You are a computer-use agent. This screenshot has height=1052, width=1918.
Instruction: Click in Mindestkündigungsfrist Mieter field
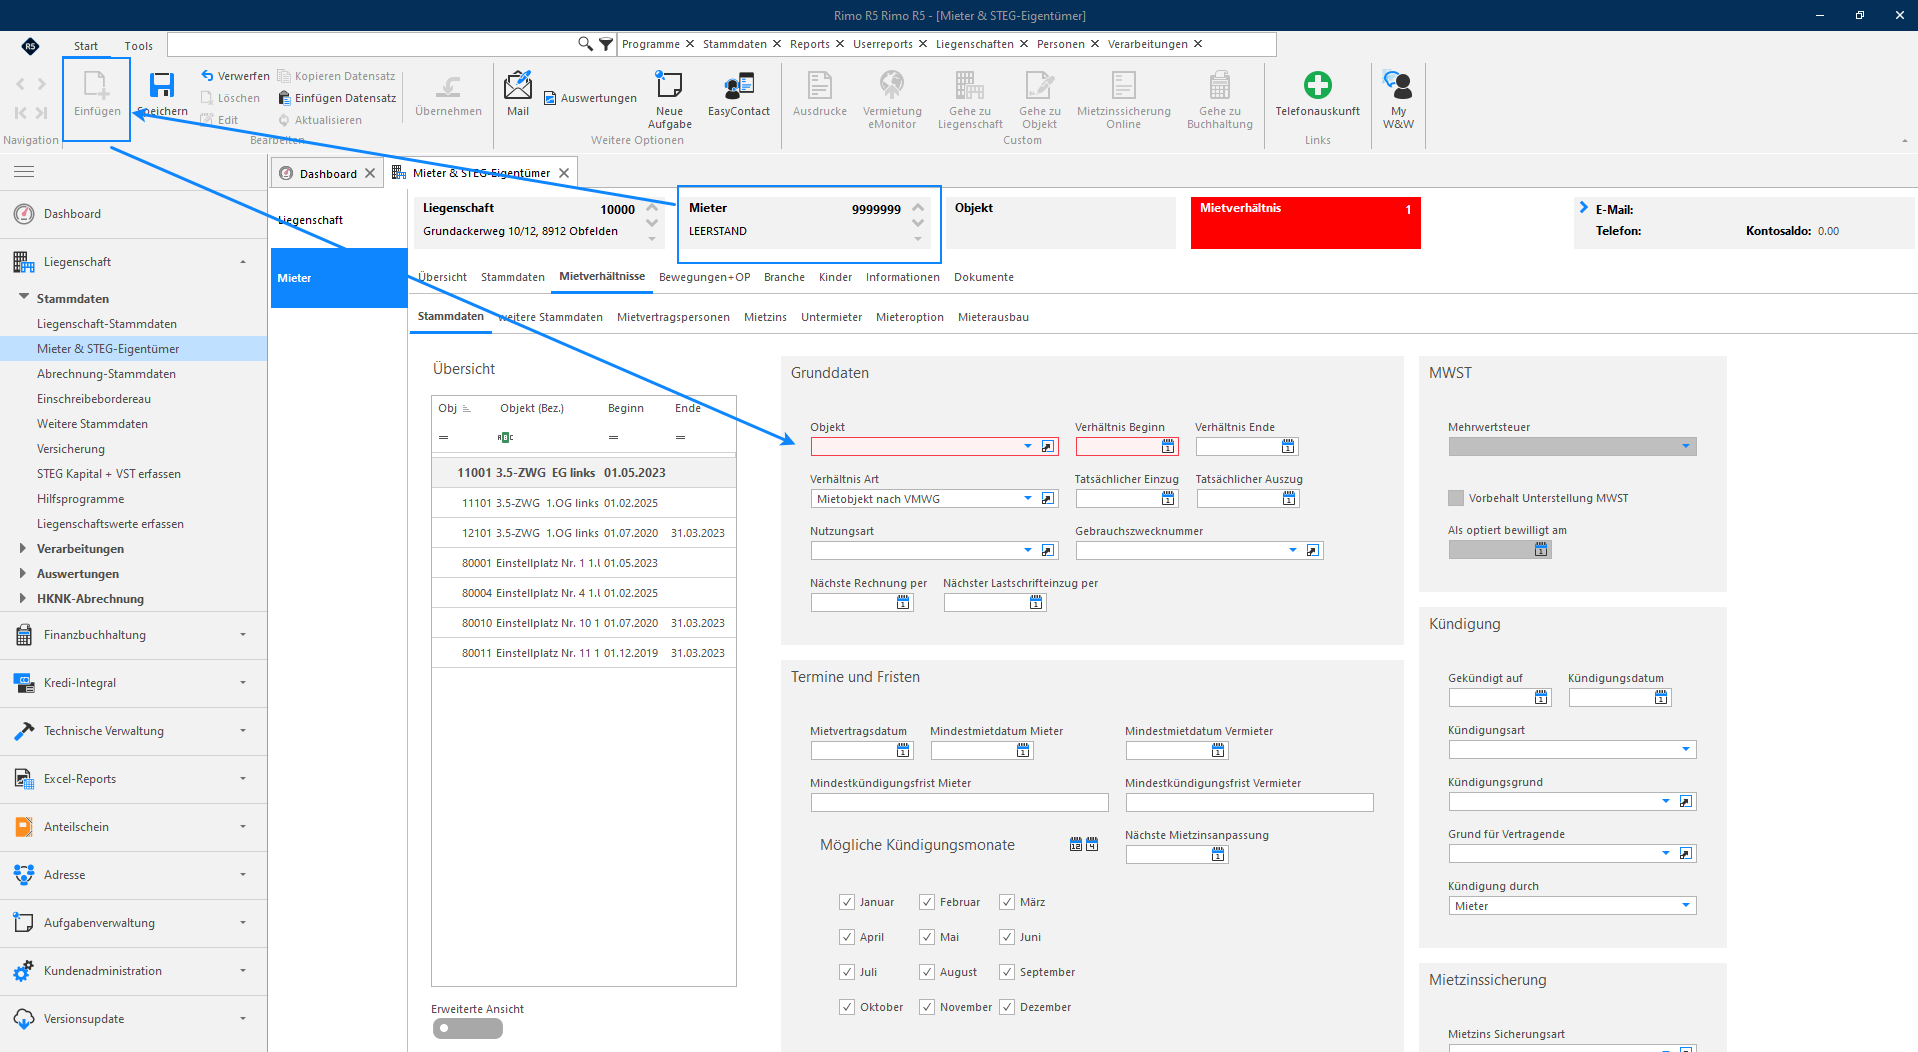(x=959, y=803)
